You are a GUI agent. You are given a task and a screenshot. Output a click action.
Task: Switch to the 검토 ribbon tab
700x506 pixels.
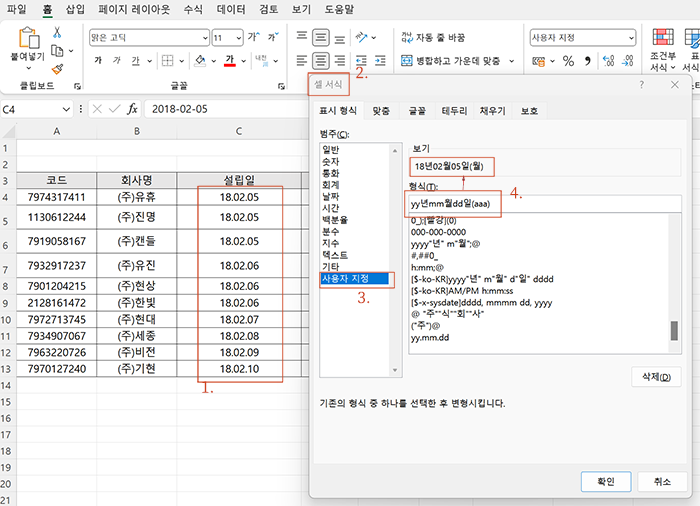coord(268,9)
